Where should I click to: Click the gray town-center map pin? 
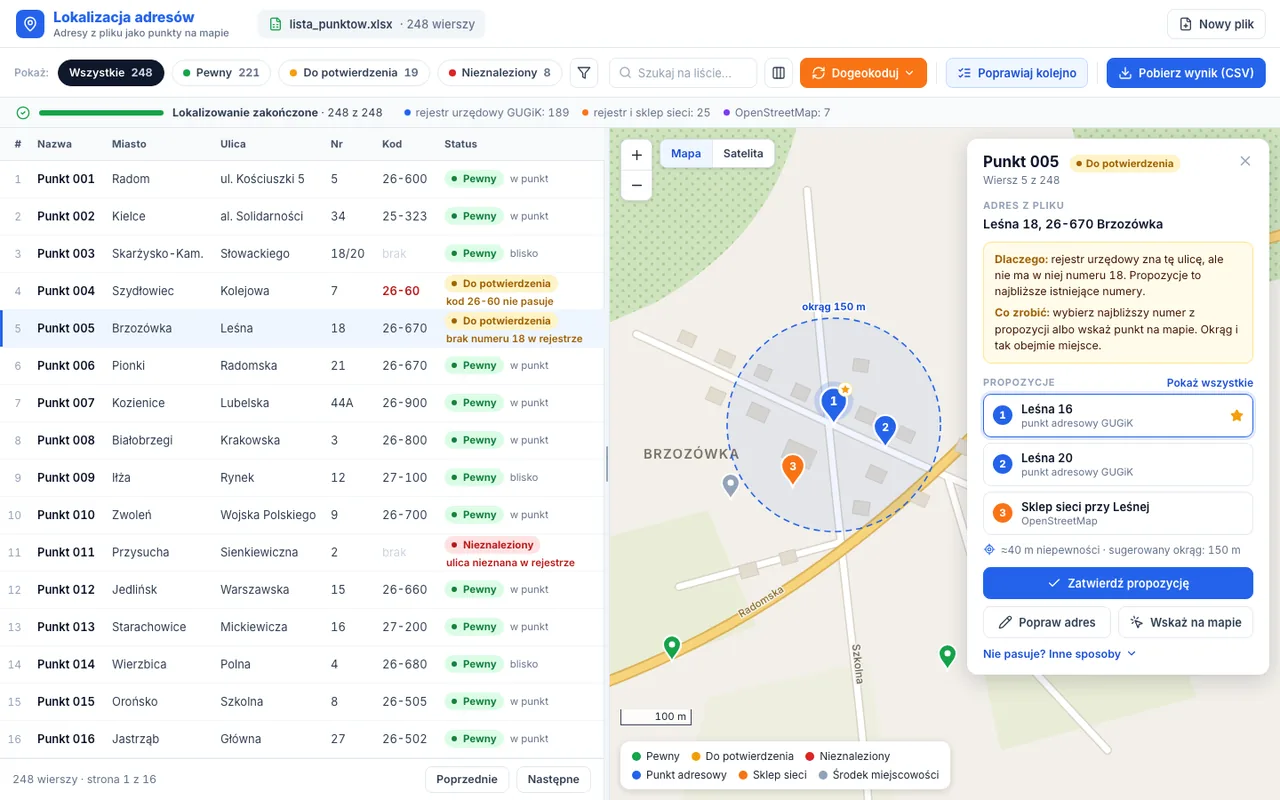731,486
